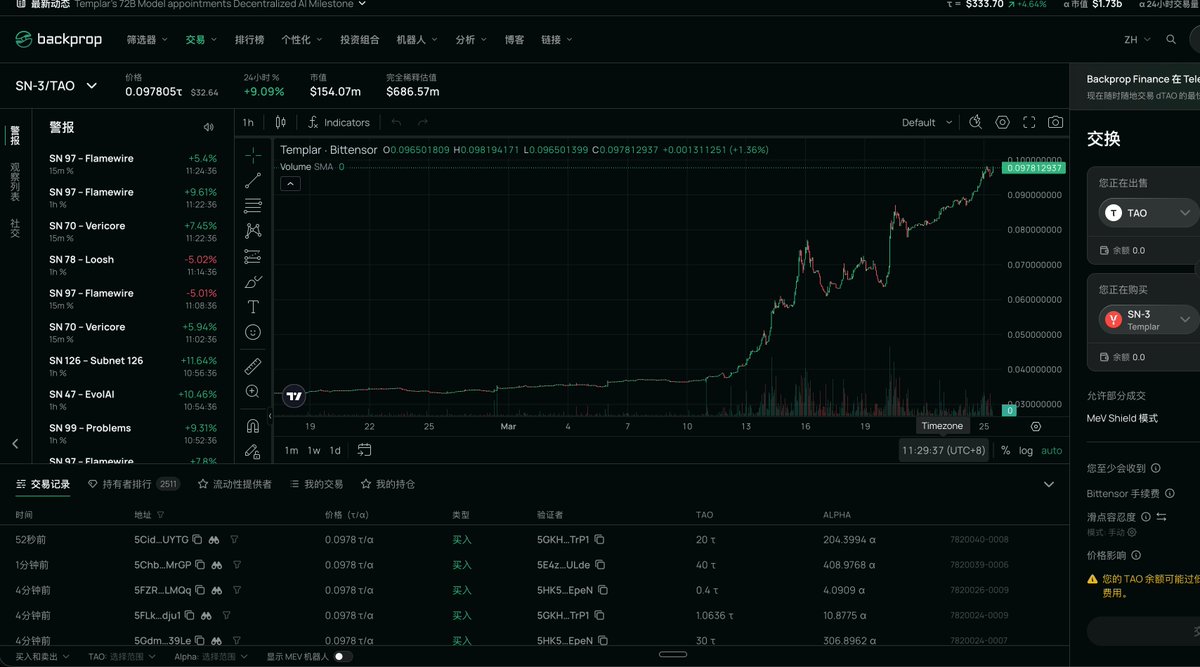Select the crosshair cursor tool
This screenshot has height=667, width=1200.
[x=253, y=155]
